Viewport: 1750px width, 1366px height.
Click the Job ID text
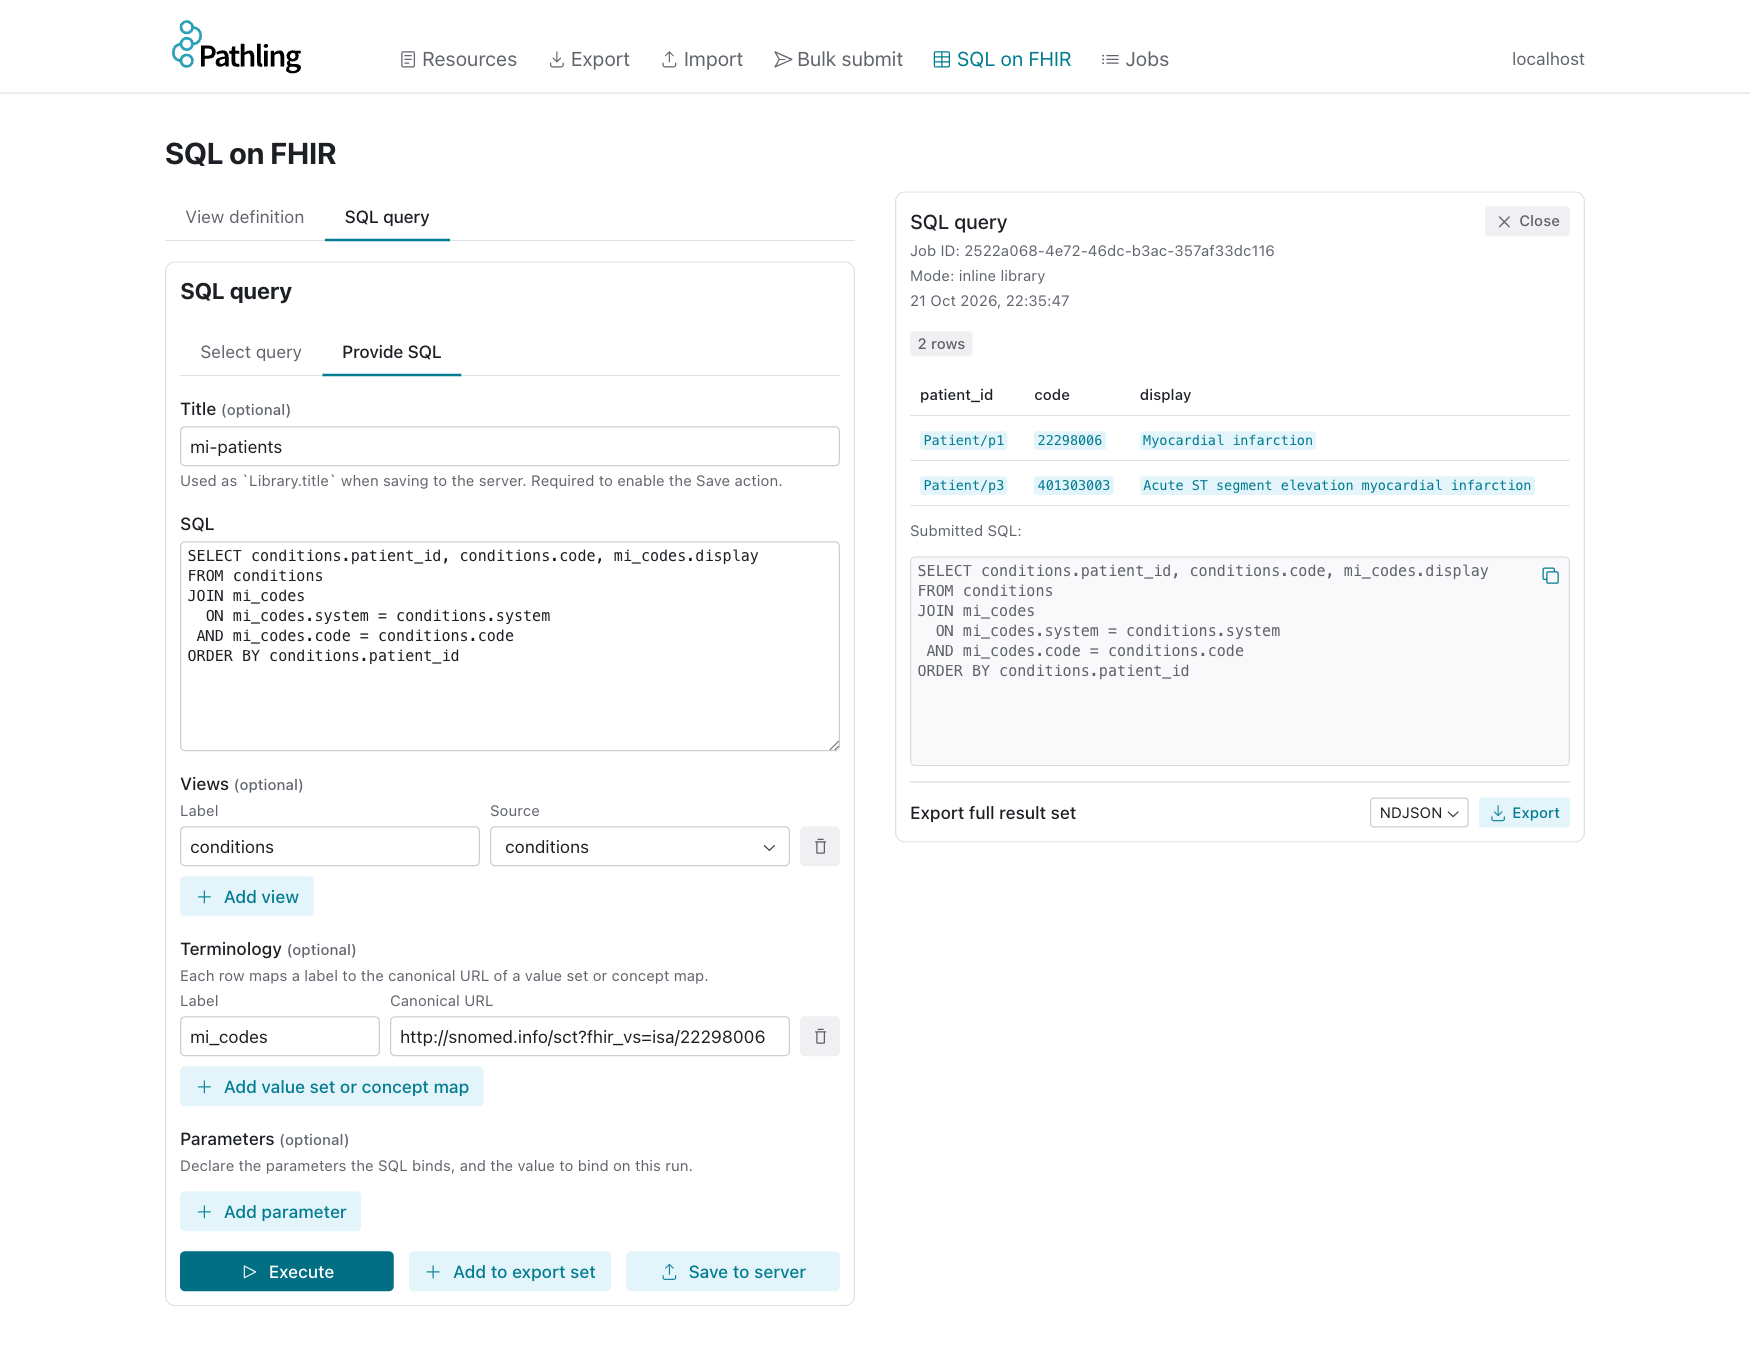(1092, 251)
